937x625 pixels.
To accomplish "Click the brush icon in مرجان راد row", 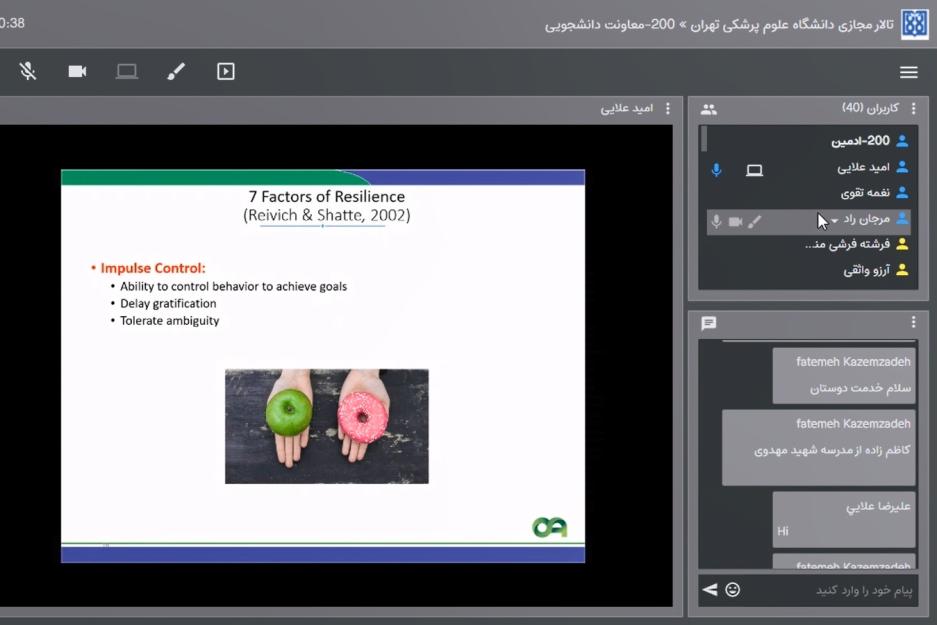I will [755, 221].
